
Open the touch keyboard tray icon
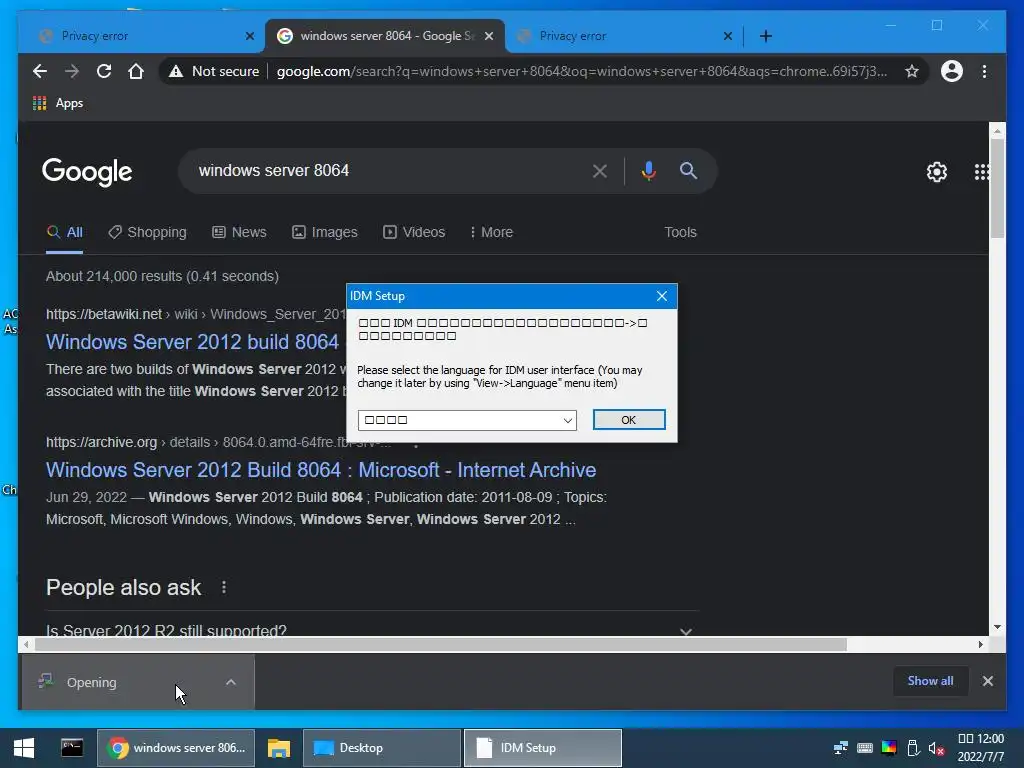click(865, 748)
